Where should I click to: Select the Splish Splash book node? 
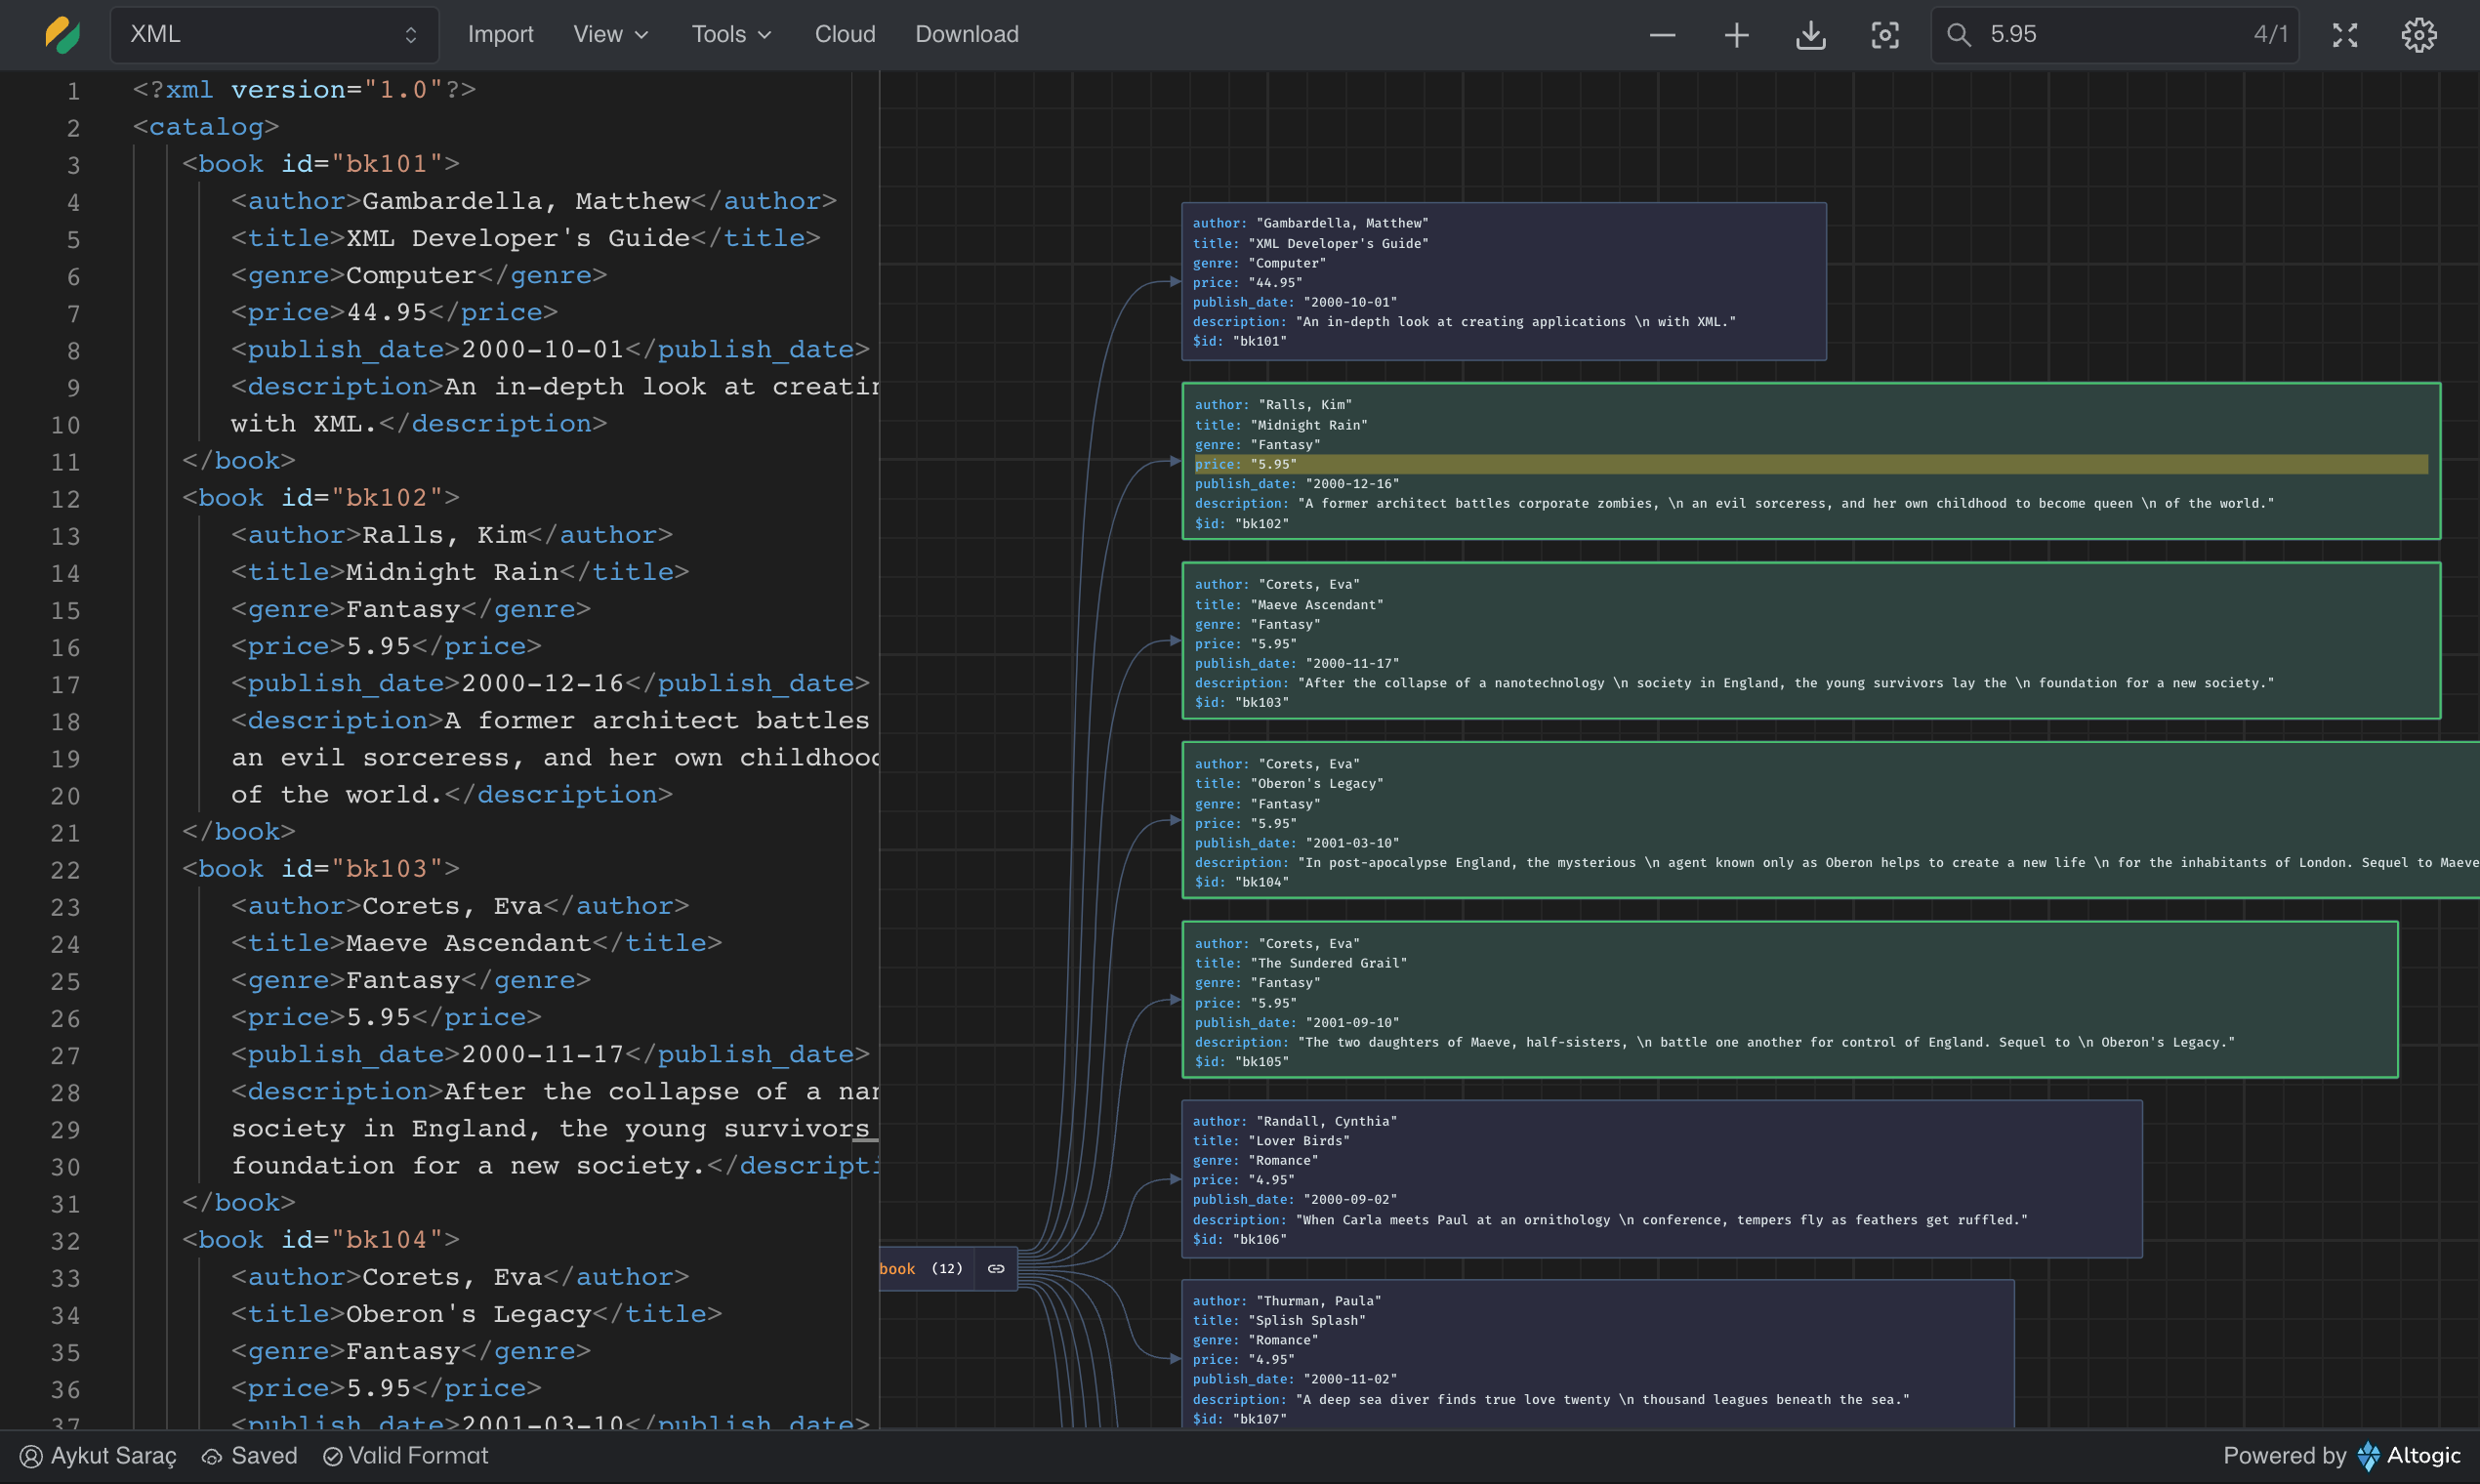click(x=1597, y=1354)
